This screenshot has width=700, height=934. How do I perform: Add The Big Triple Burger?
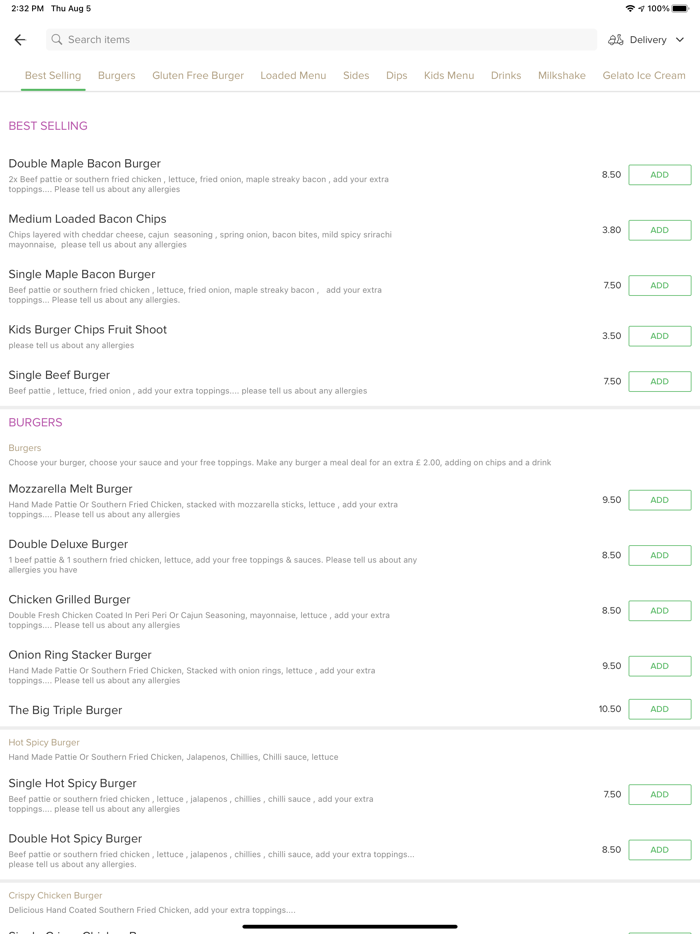click(x=659, y=709)
